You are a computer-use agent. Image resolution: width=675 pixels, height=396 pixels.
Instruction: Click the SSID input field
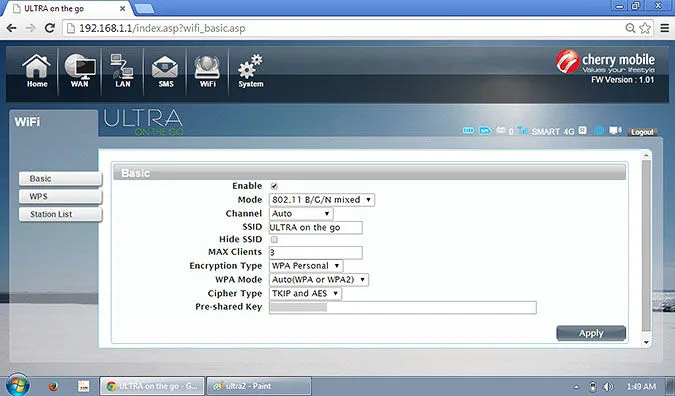click(316, 227)
